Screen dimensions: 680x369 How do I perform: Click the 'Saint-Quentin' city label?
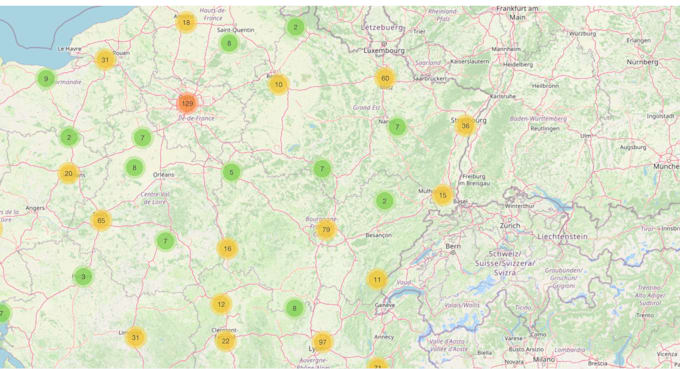(x=235, y=30)
